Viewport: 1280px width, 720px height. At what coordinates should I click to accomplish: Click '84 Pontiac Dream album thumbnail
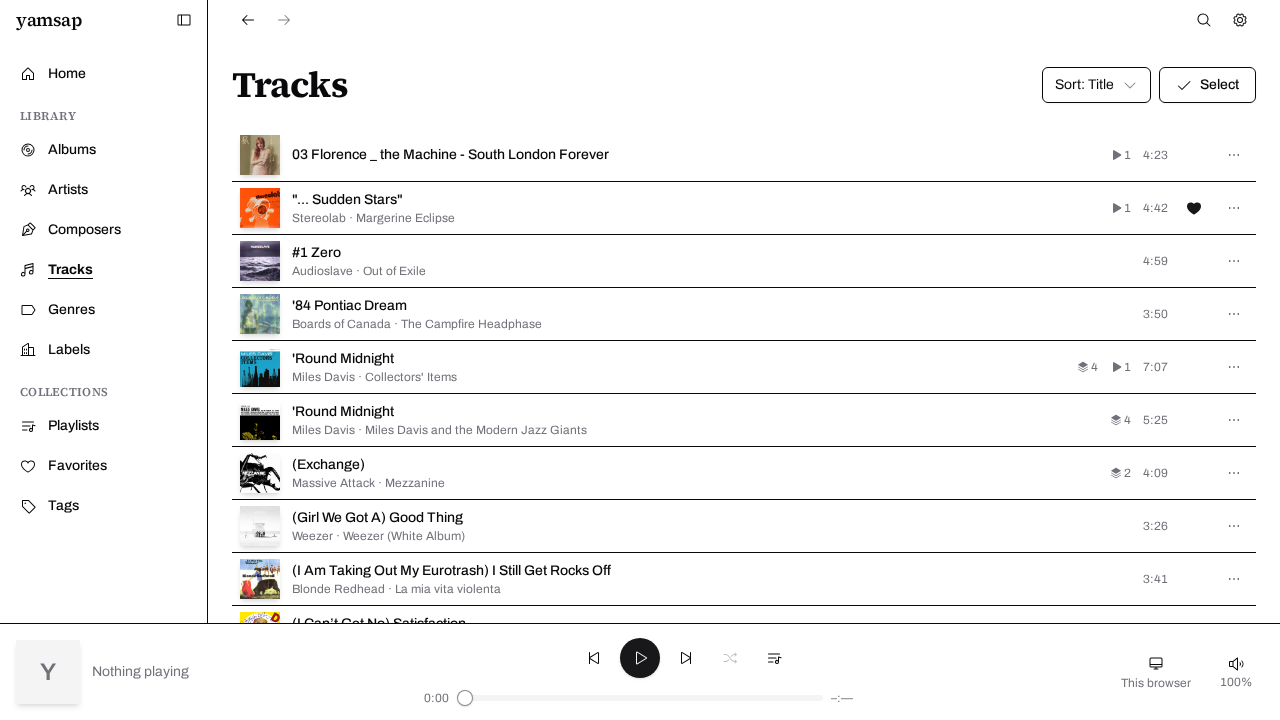pyautogui.click(x=260, y=314)
